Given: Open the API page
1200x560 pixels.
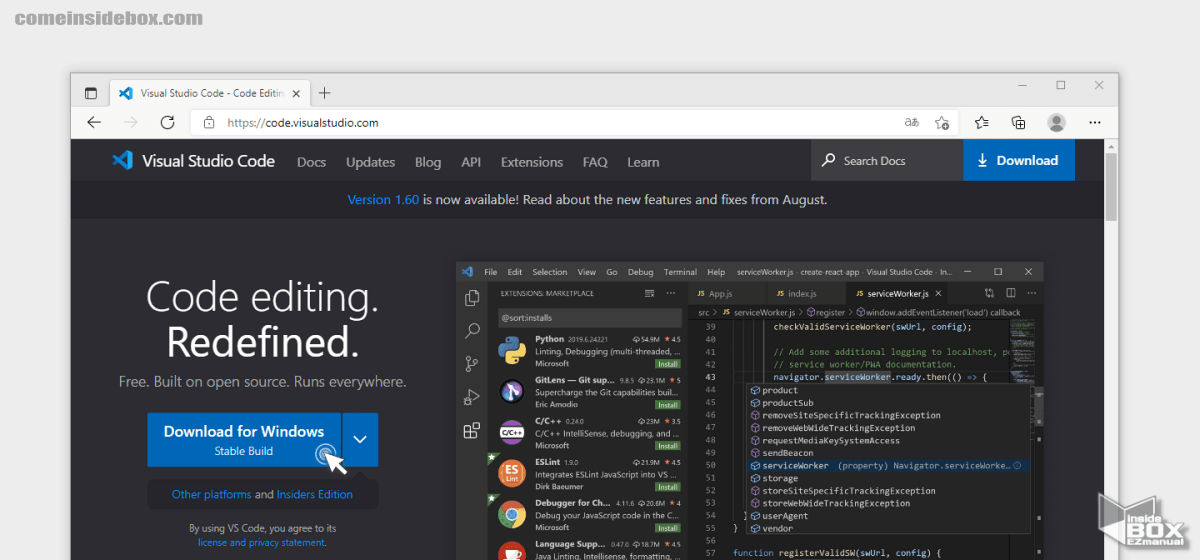Looking at the screenshot, I should click(x=471, y=162).
